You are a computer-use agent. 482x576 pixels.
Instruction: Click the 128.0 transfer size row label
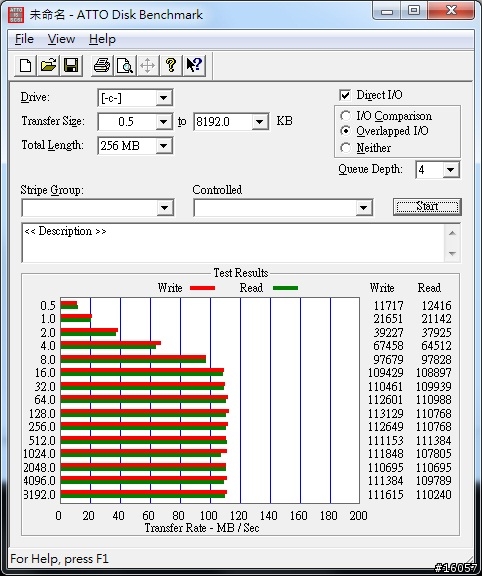[x=42, y=414]
